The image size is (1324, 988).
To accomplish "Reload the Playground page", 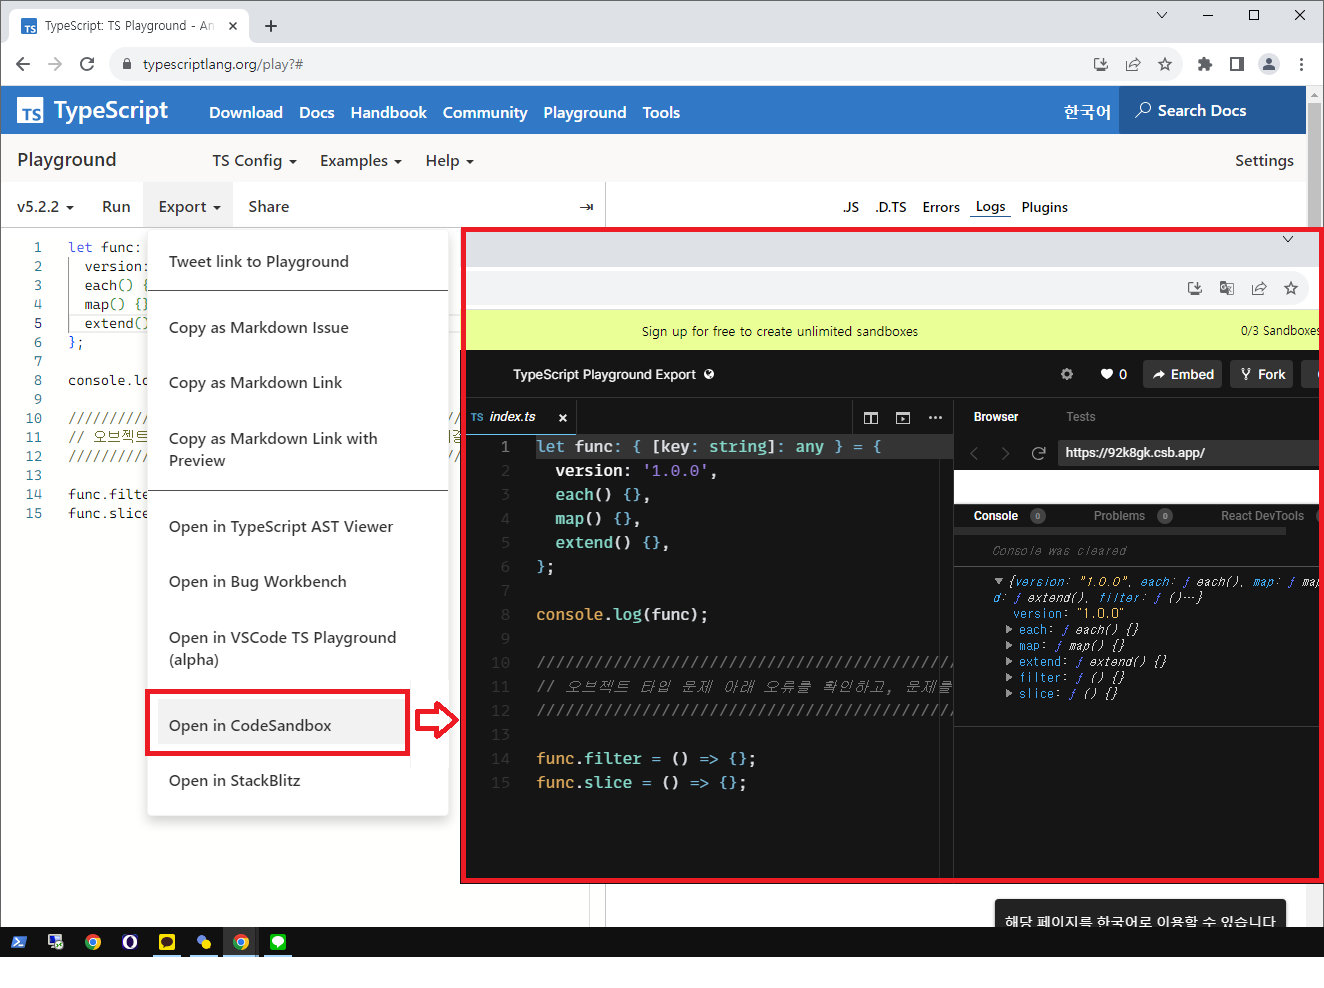I will point(87,64).
